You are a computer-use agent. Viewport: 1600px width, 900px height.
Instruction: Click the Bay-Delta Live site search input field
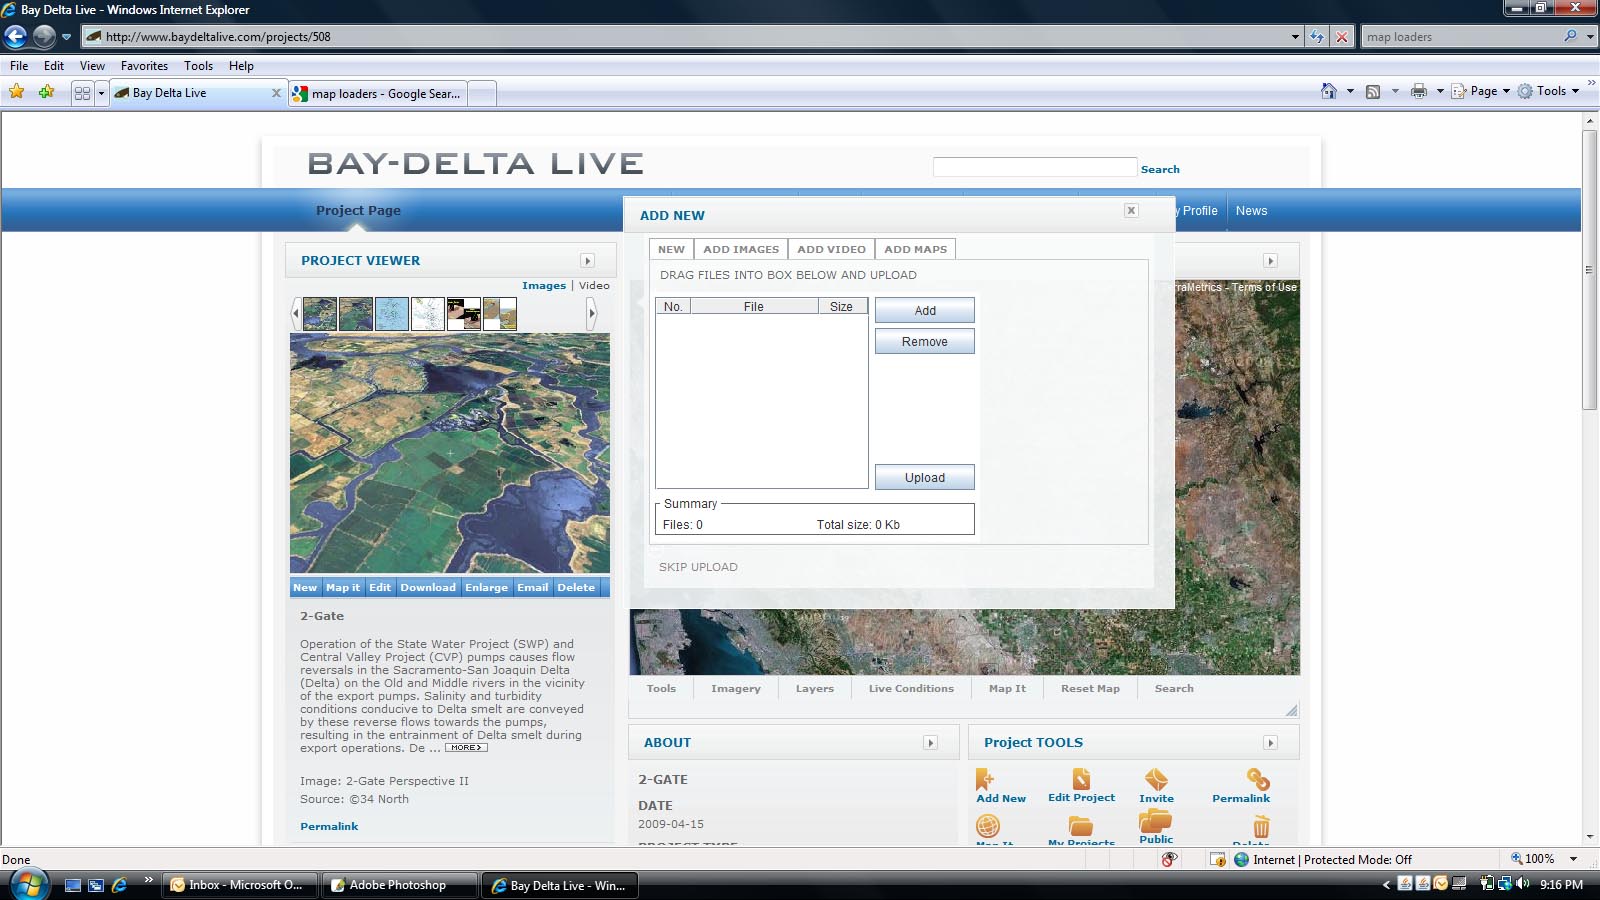point(1034,168)
